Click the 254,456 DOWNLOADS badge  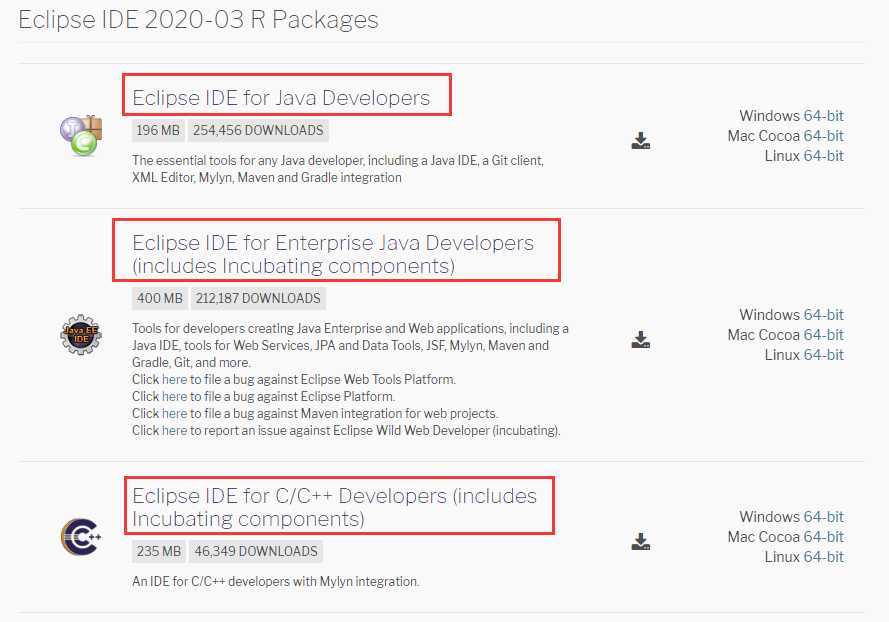point(258,130)
